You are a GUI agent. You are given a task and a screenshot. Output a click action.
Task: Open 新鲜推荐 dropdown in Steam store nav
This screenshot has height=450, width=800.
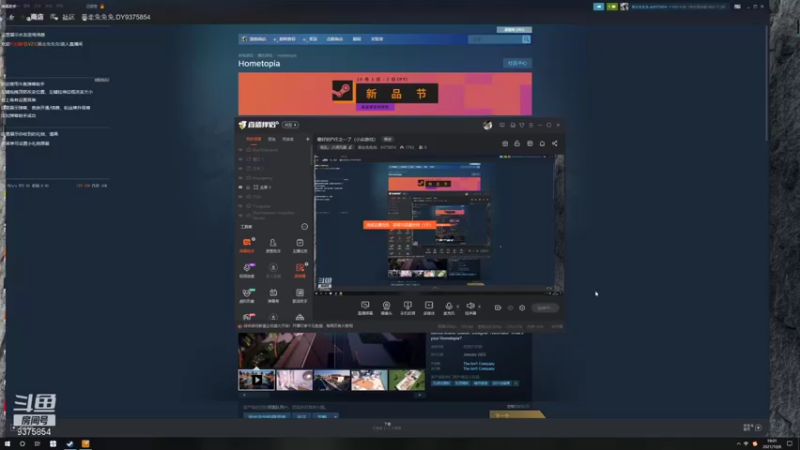point(286,39)
